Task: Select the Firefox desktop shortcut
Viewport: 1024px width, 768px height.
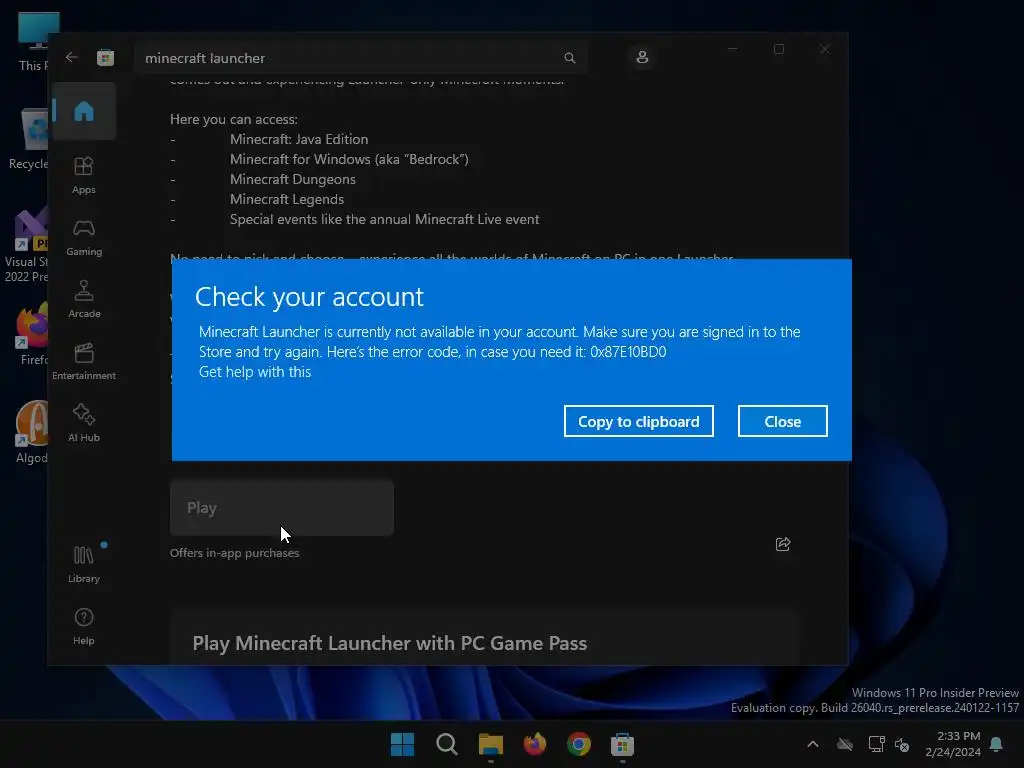Action: coord(33,333)
